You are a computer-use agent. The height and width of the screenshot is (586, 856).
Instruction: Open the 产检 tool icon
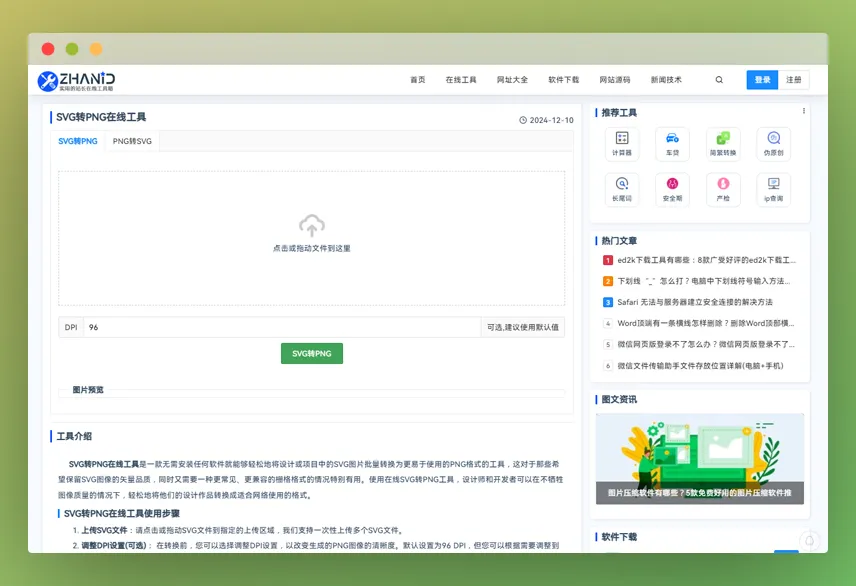click(x=723, y=190)
